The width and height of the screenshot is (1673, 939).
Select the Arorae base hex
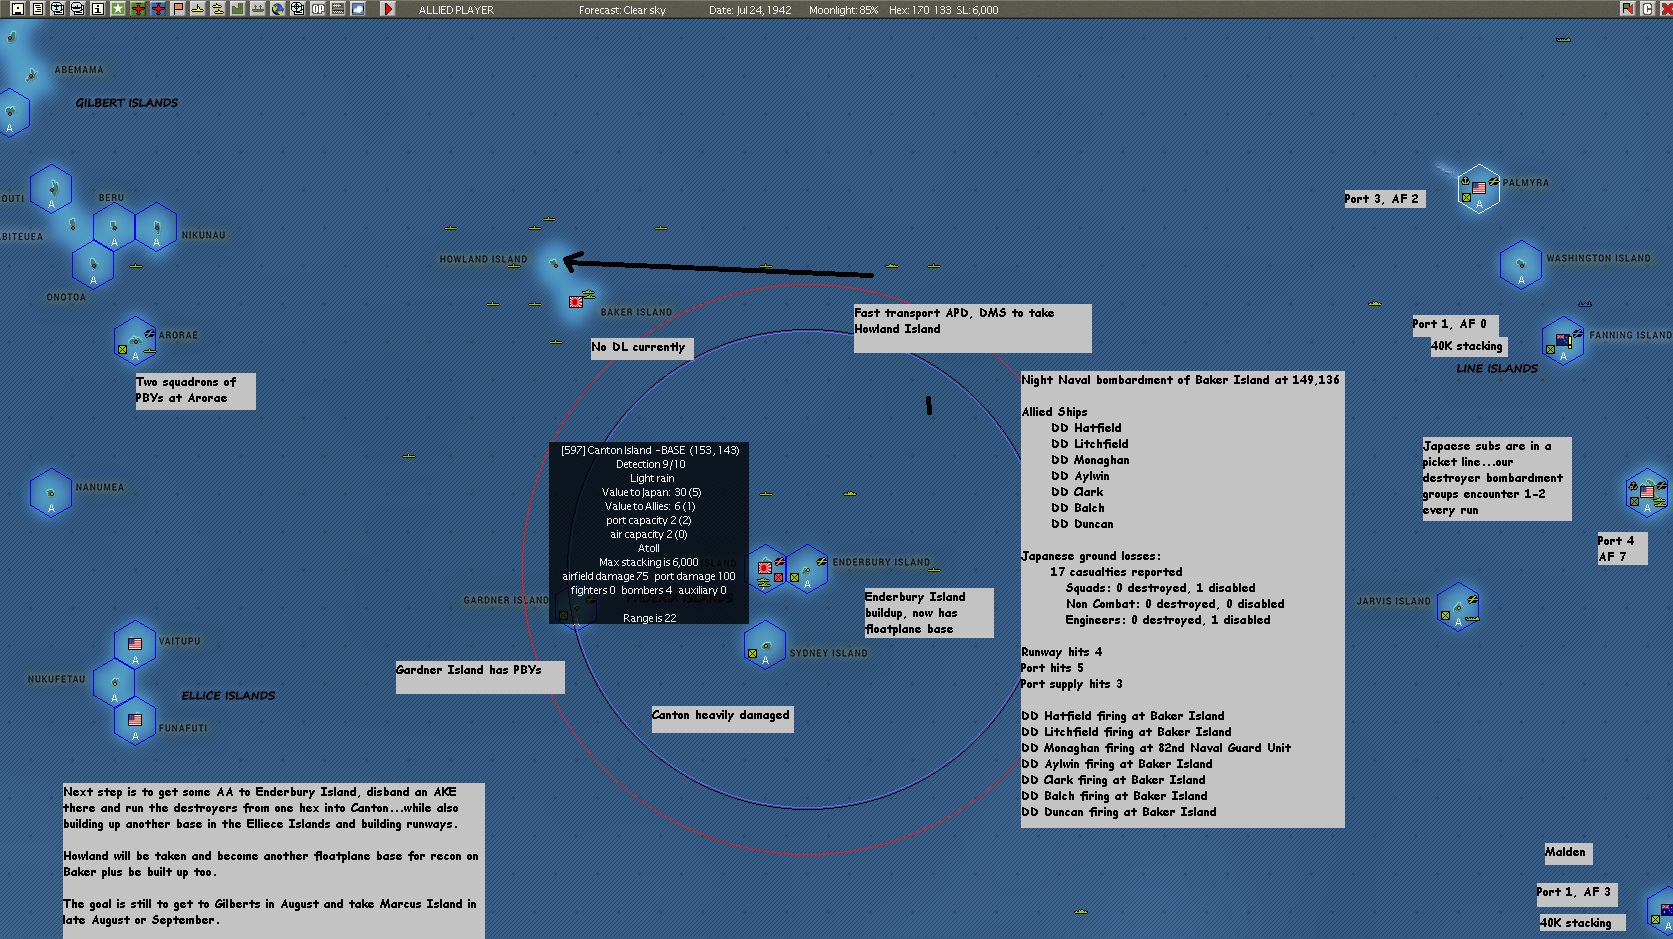click(x=135, y=340)
